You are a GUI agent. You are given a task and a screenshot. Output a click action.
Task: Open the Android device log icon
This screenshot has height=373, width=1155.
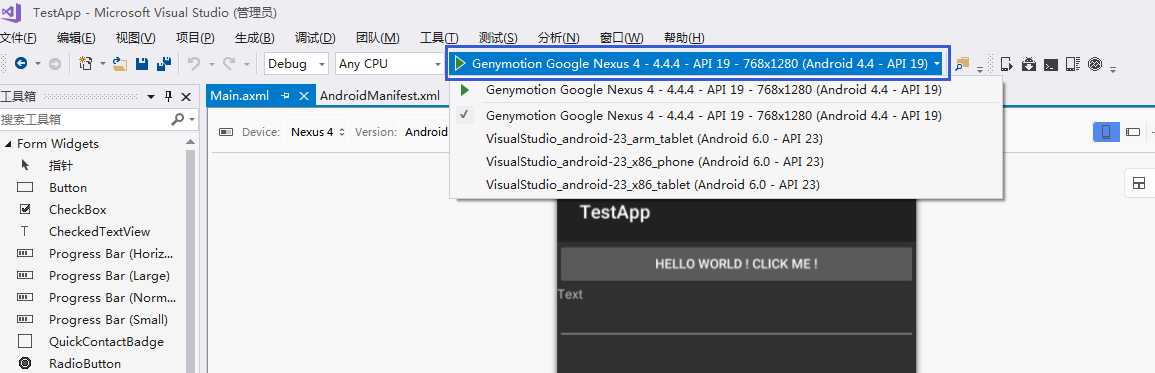[1072, 64]
